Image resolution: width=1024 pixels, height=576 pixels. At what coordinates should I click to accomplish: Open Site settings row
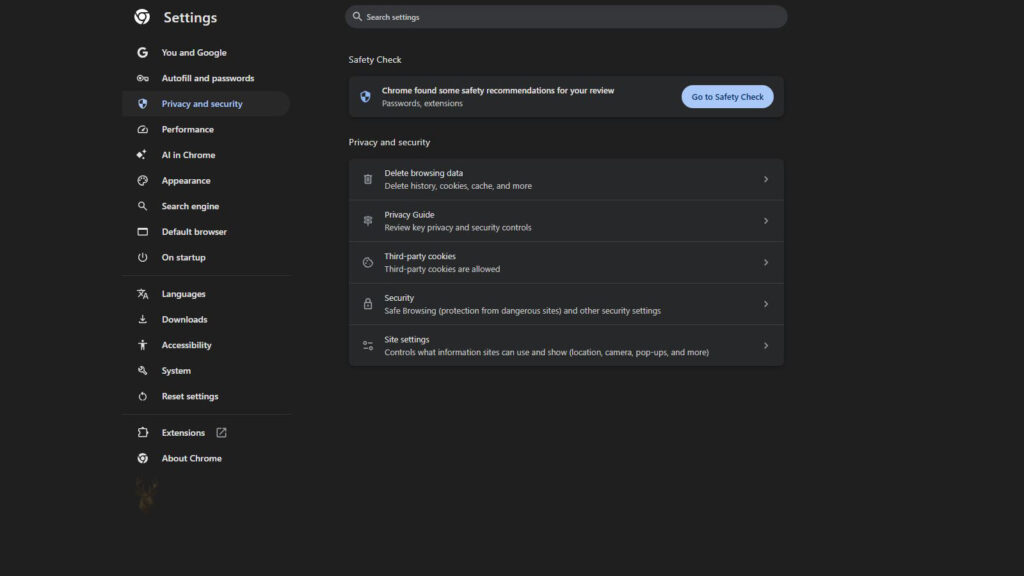(x=566, y=345)
